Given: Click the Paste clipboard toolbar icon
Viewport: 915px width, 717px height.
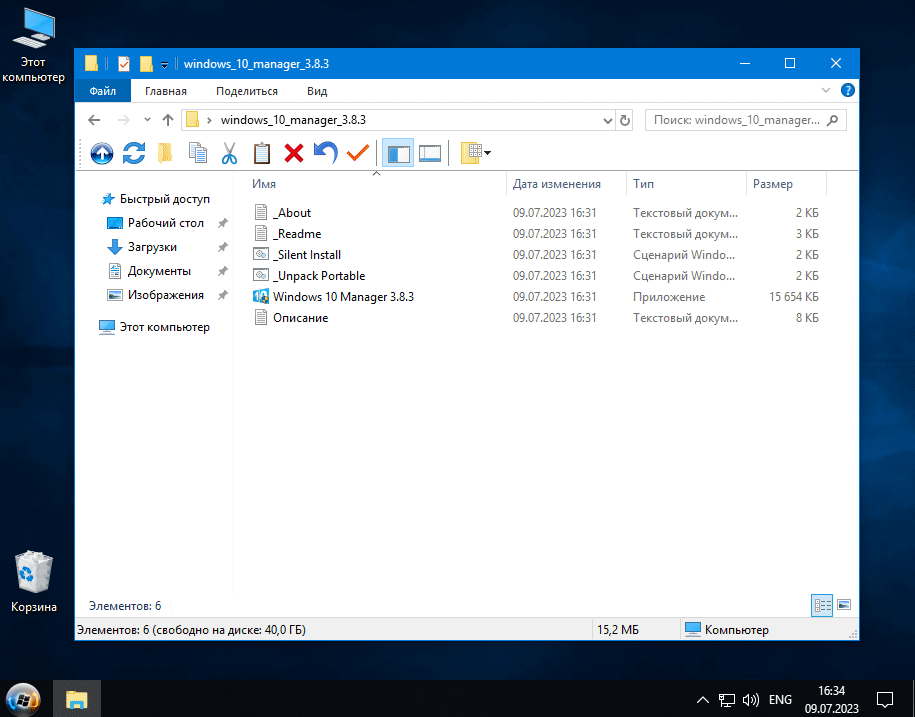Looking at the screenshot, I should [x=261, y=153].
